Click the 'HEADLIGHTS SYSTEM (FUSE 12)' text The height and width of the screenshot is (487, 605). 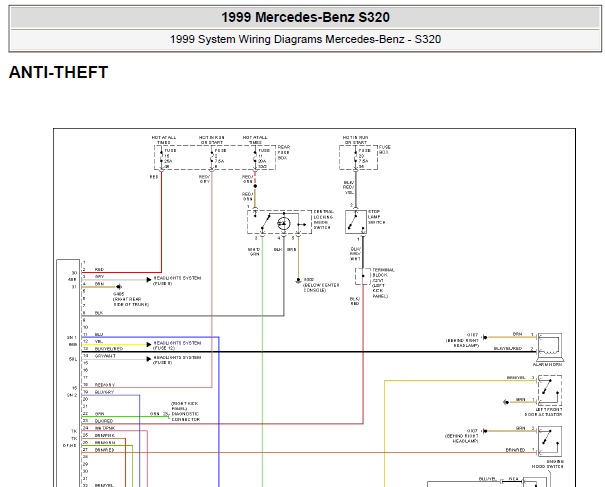pos(177,345)
